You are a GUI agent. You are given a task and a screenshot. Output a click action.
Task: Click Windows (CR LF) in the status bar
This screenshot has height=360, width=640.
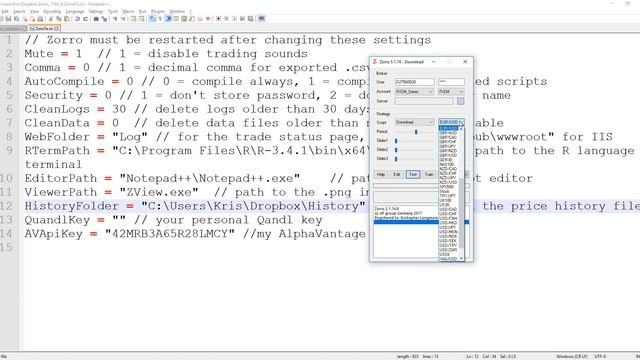pos(571,356)
